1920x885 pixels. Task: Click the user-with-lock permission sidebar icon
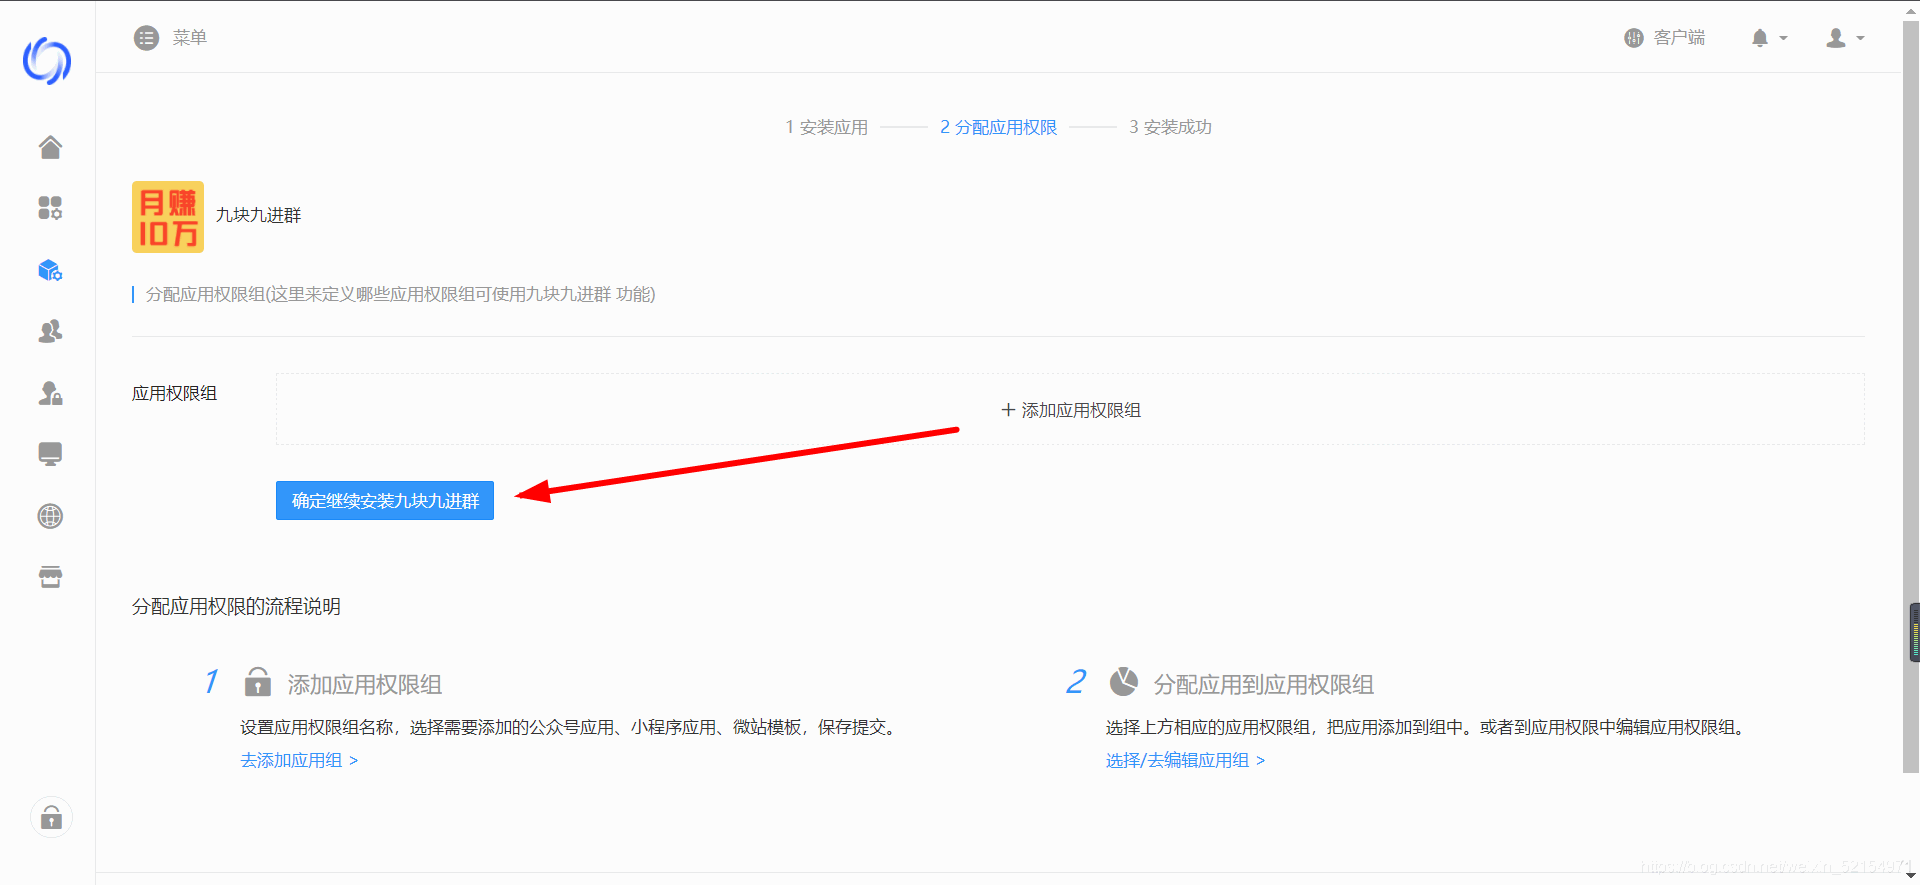pos(50,393)
